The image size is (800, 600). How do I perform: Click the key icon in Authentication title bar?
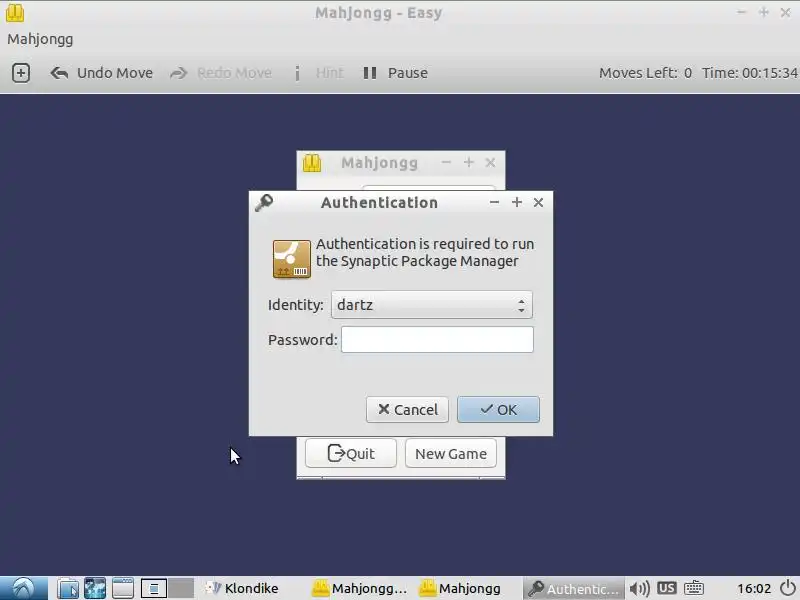tap(264, 203)
